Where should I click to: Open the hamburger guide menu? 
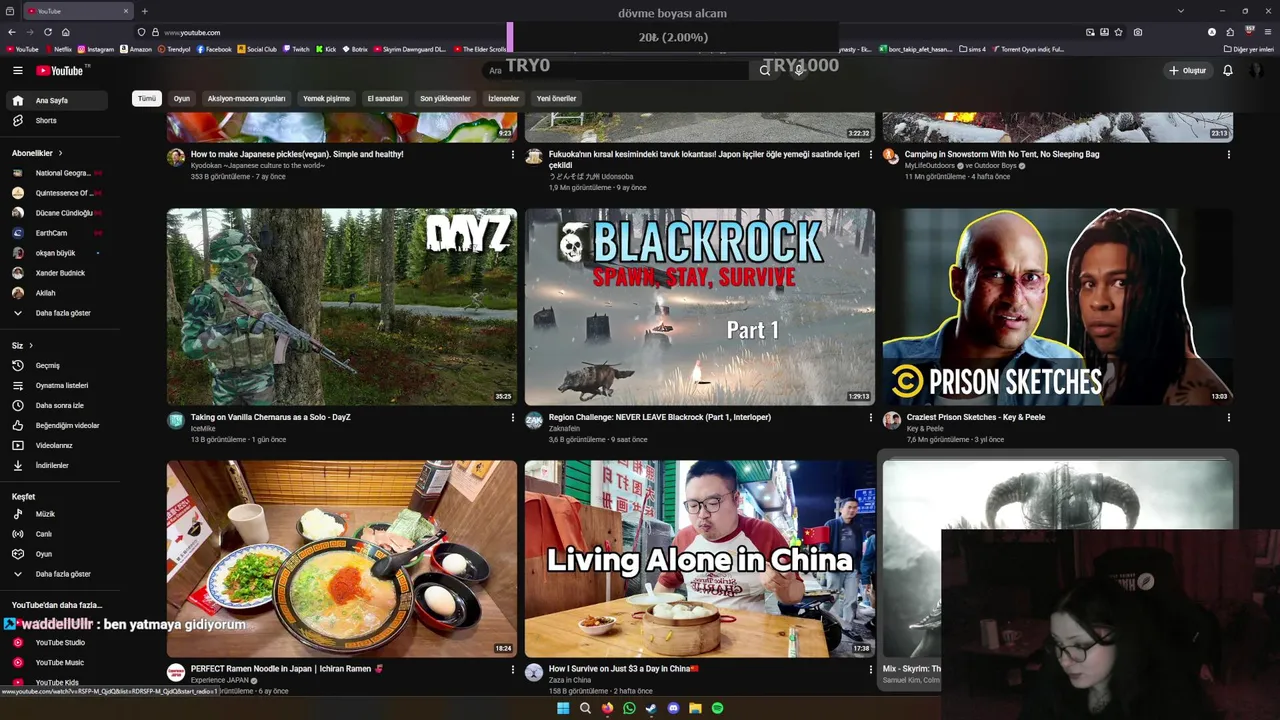pos(17,70)
